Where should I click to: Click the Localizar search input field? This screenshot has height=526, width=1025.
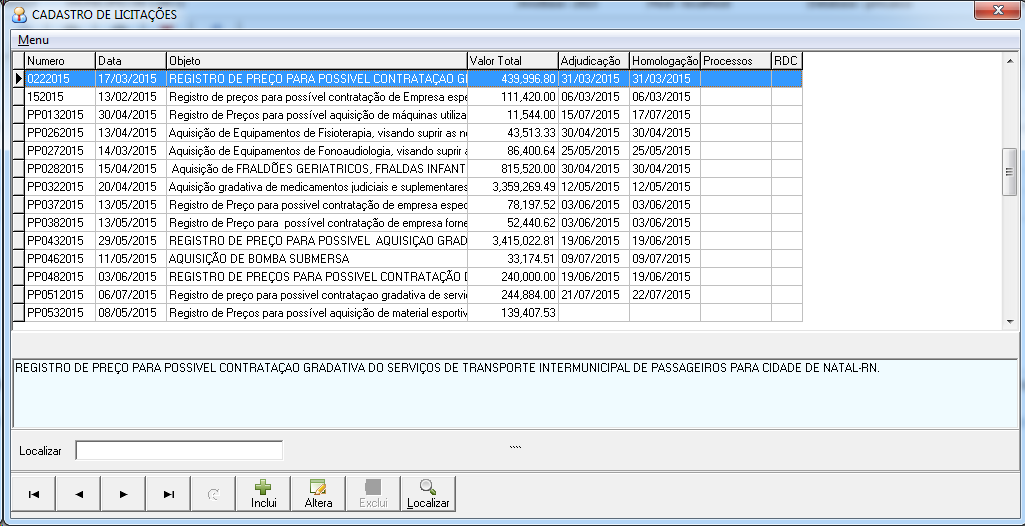[x=179, y=450]
